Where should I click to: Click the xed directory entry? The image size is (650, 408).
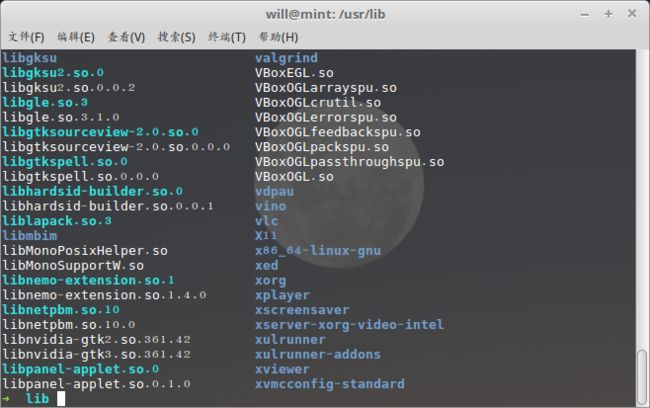point(267,265)
